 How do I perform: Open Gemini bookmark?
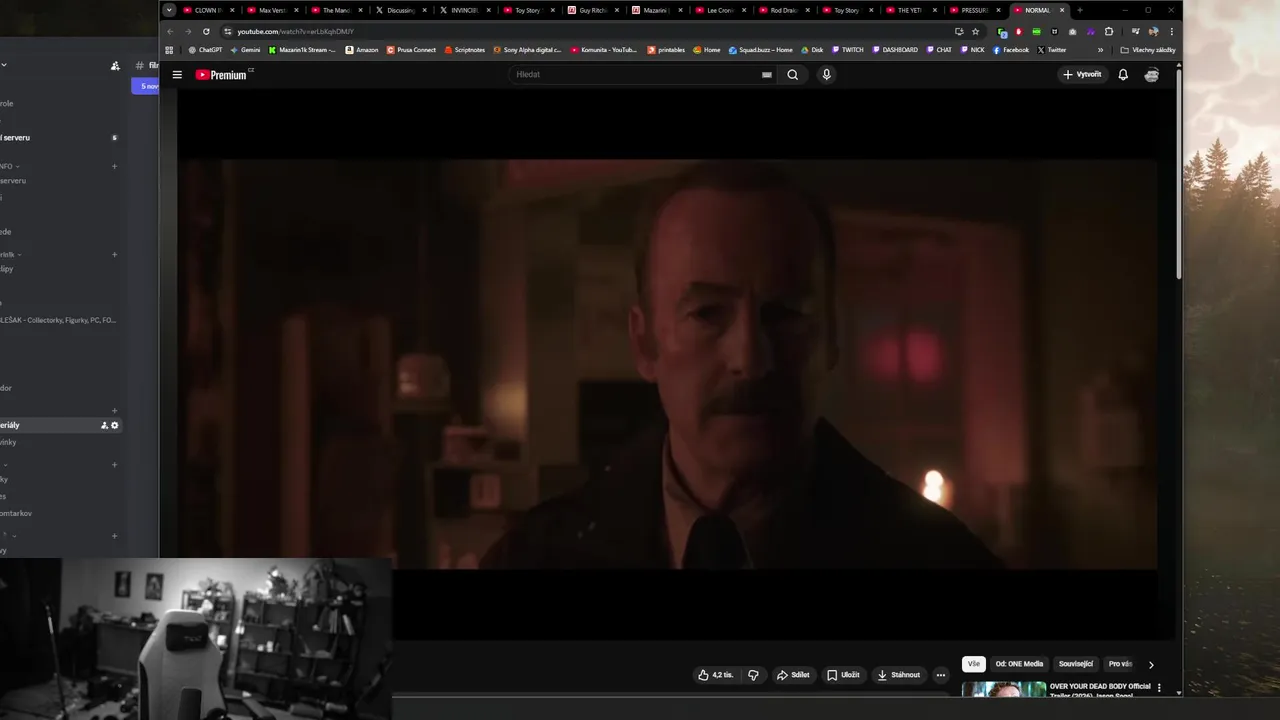tap(245, 50)
